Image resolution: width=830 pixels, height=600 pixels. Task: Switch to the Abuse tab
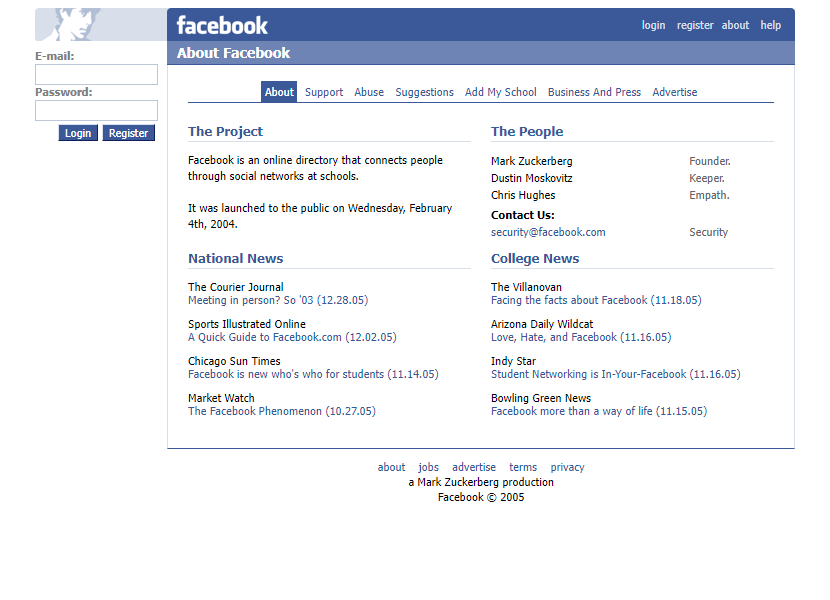369,92
